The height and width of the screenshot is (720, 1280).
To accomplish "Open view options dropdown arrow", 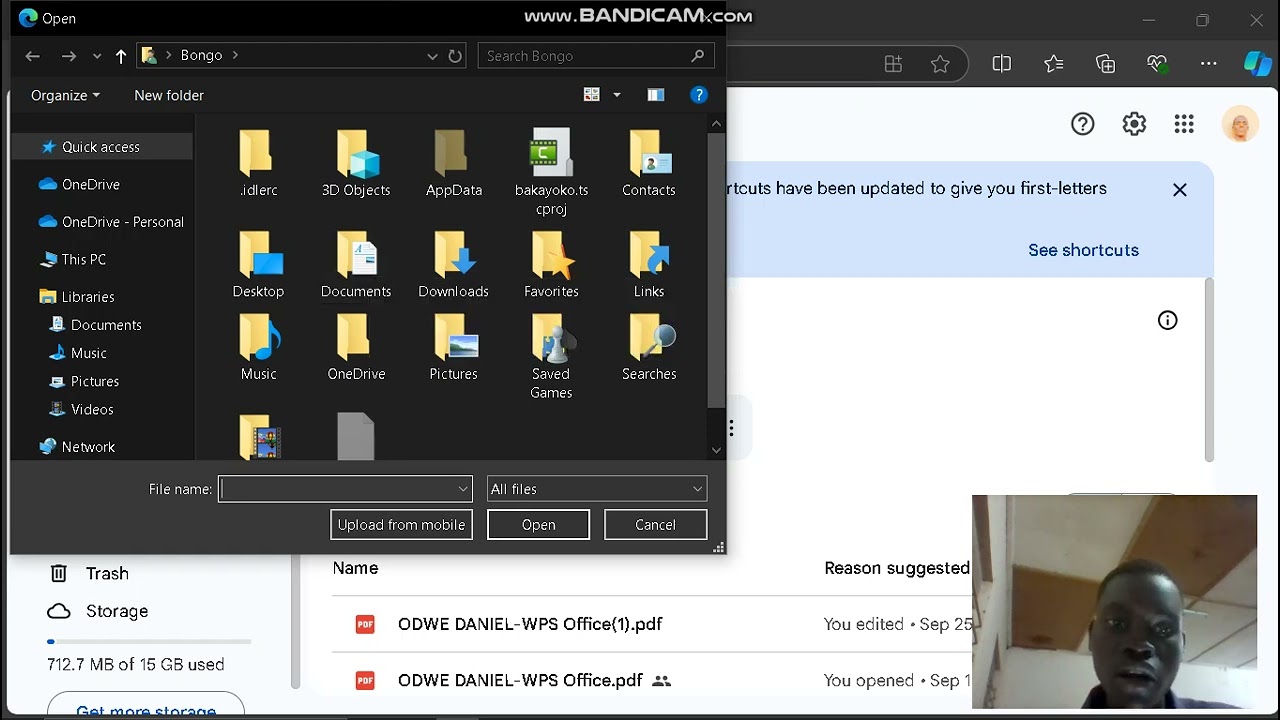I will tap(616, 95).
